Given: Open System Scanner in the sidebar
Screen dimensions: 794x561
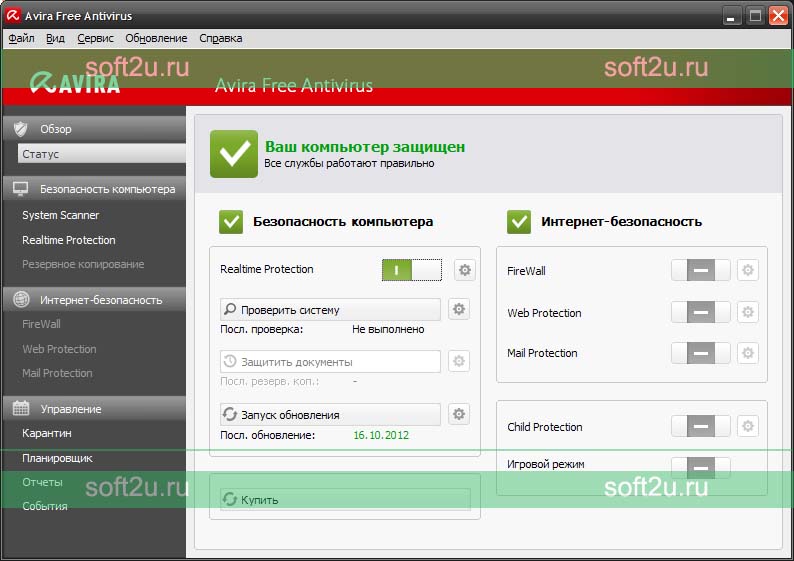Looking at the screenshot, I should pyautogui.click(x=60, y=215).
